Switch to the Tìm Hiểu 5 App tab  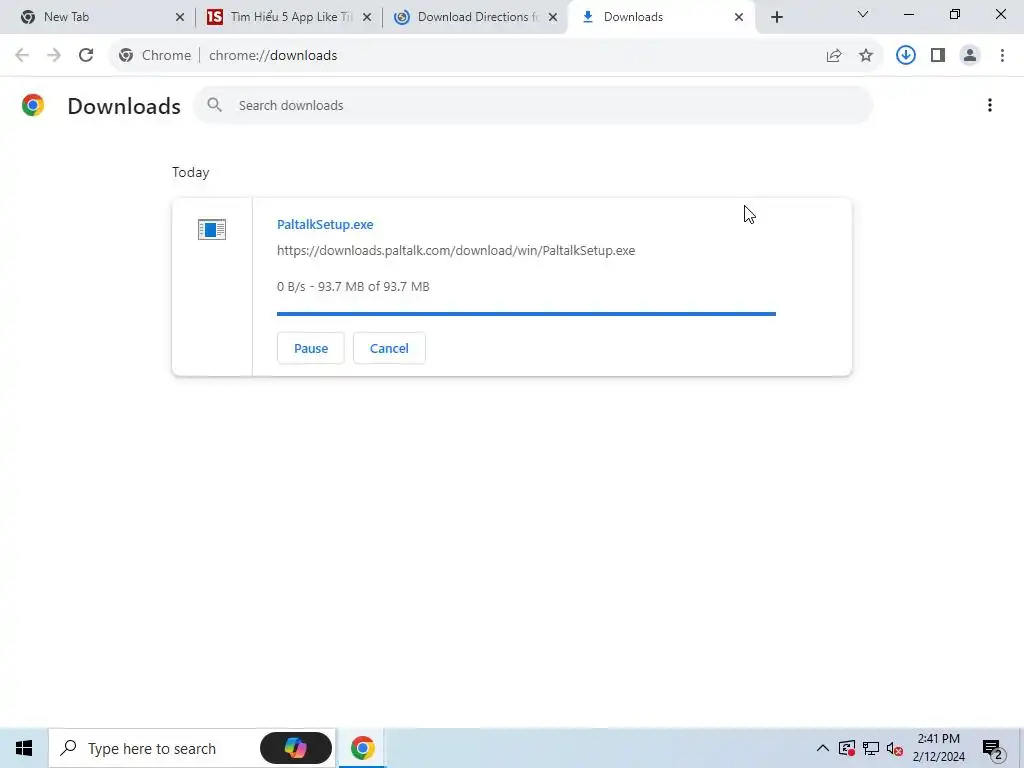(291, 17)
